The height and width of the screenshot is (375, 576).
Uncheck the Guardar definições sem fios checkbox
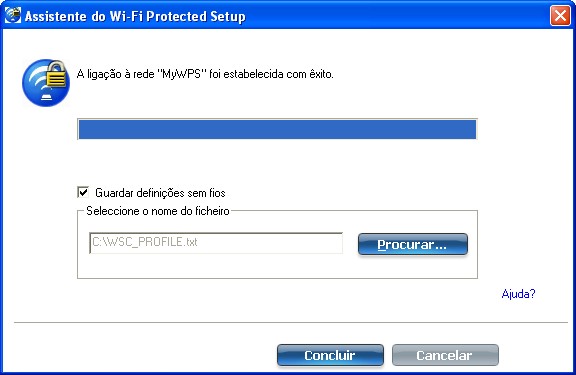pyautogui.click(x=83, y=192)
